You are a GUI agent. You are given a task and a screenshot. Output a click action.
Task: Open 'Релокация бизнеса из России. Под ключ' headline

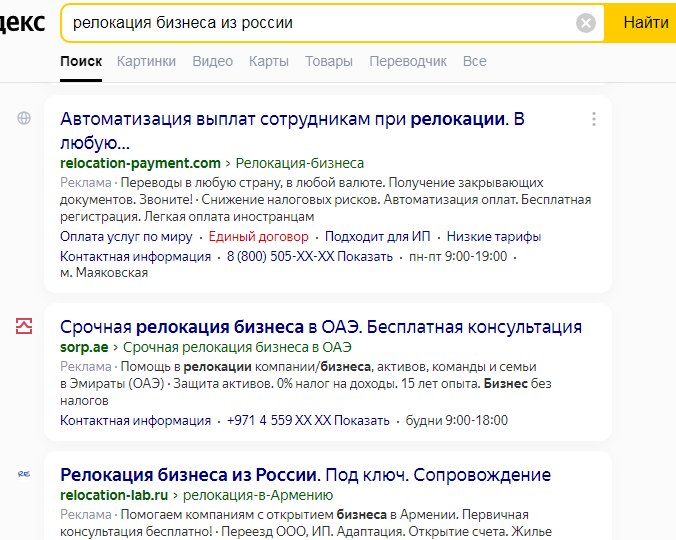[305, 475]
